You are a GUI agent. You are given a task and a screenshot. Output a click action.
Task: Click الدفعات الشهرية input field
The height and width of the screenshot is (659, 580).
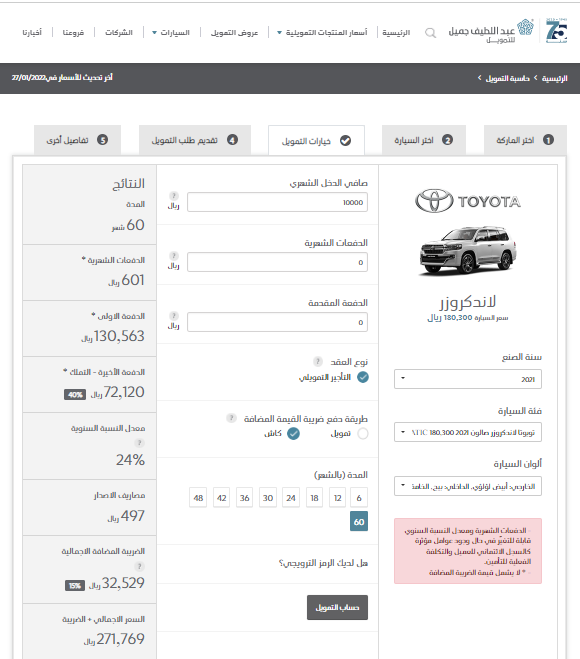pyautogui.click(x=277, y=262)
